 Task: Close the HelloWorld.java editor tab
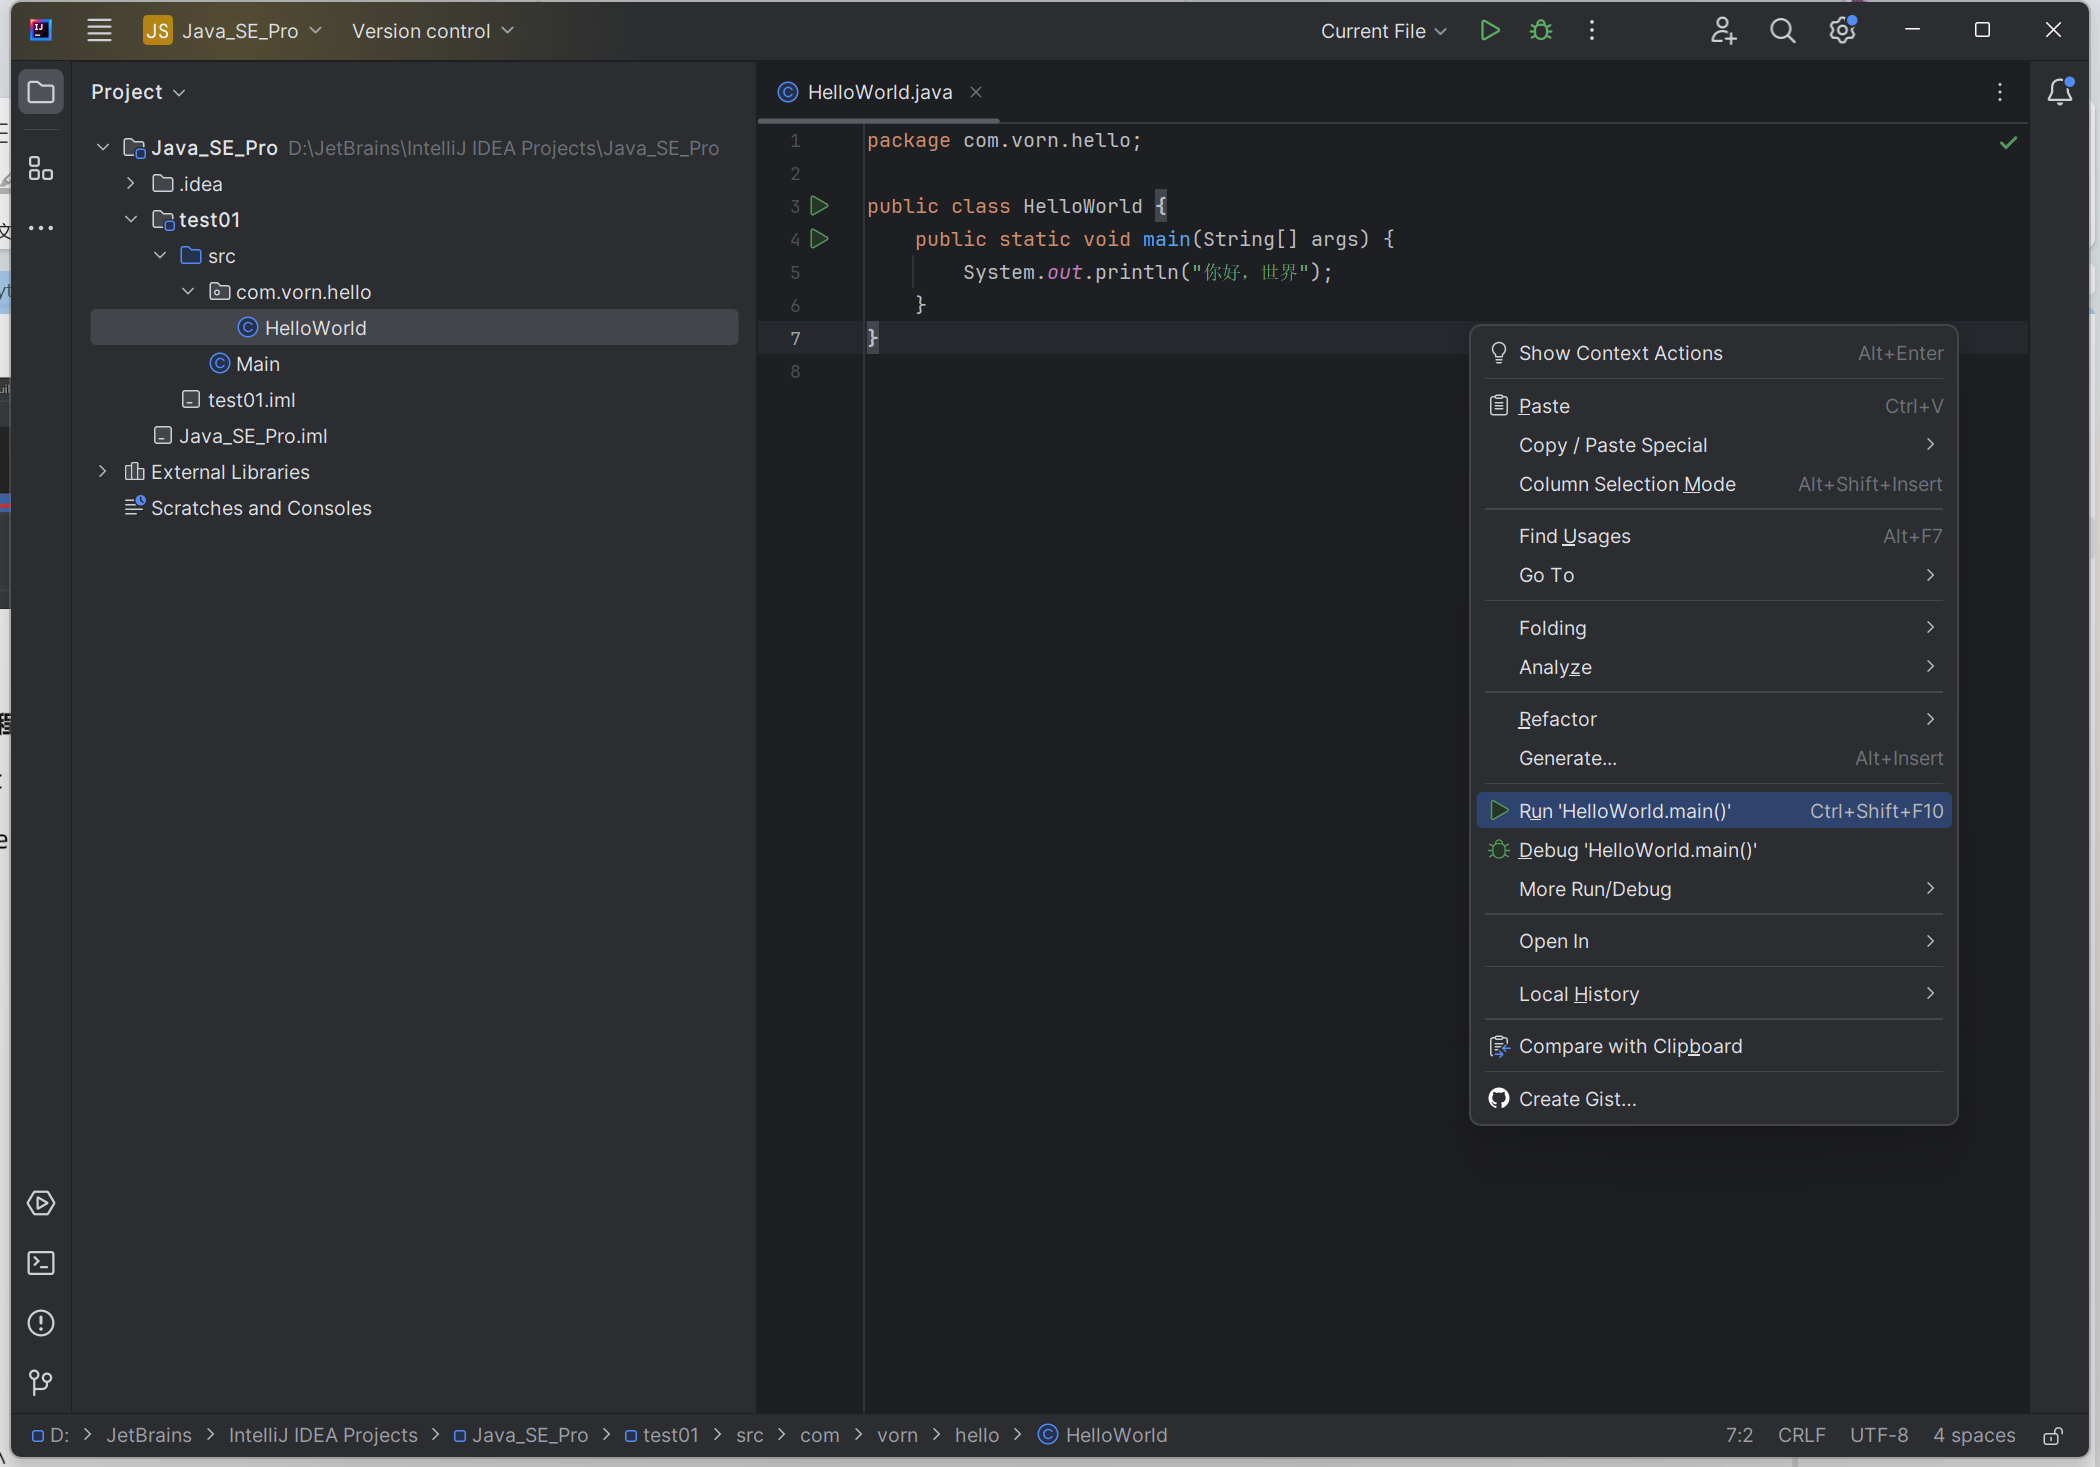[x=976, y=92]
